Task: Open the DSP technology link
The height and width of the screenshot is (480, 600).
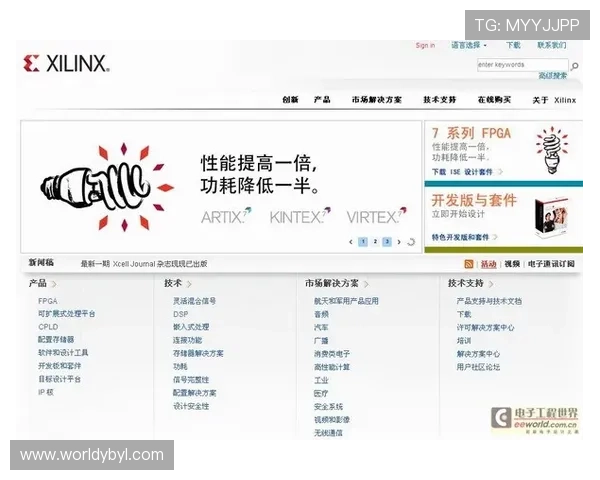Action: click(x=181, y=314)
